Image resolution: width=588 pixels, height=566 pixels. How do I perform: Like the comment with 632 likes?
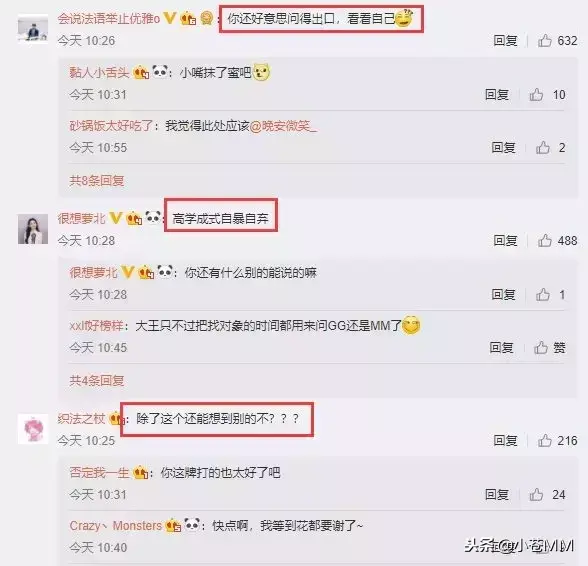pos(545,41)
